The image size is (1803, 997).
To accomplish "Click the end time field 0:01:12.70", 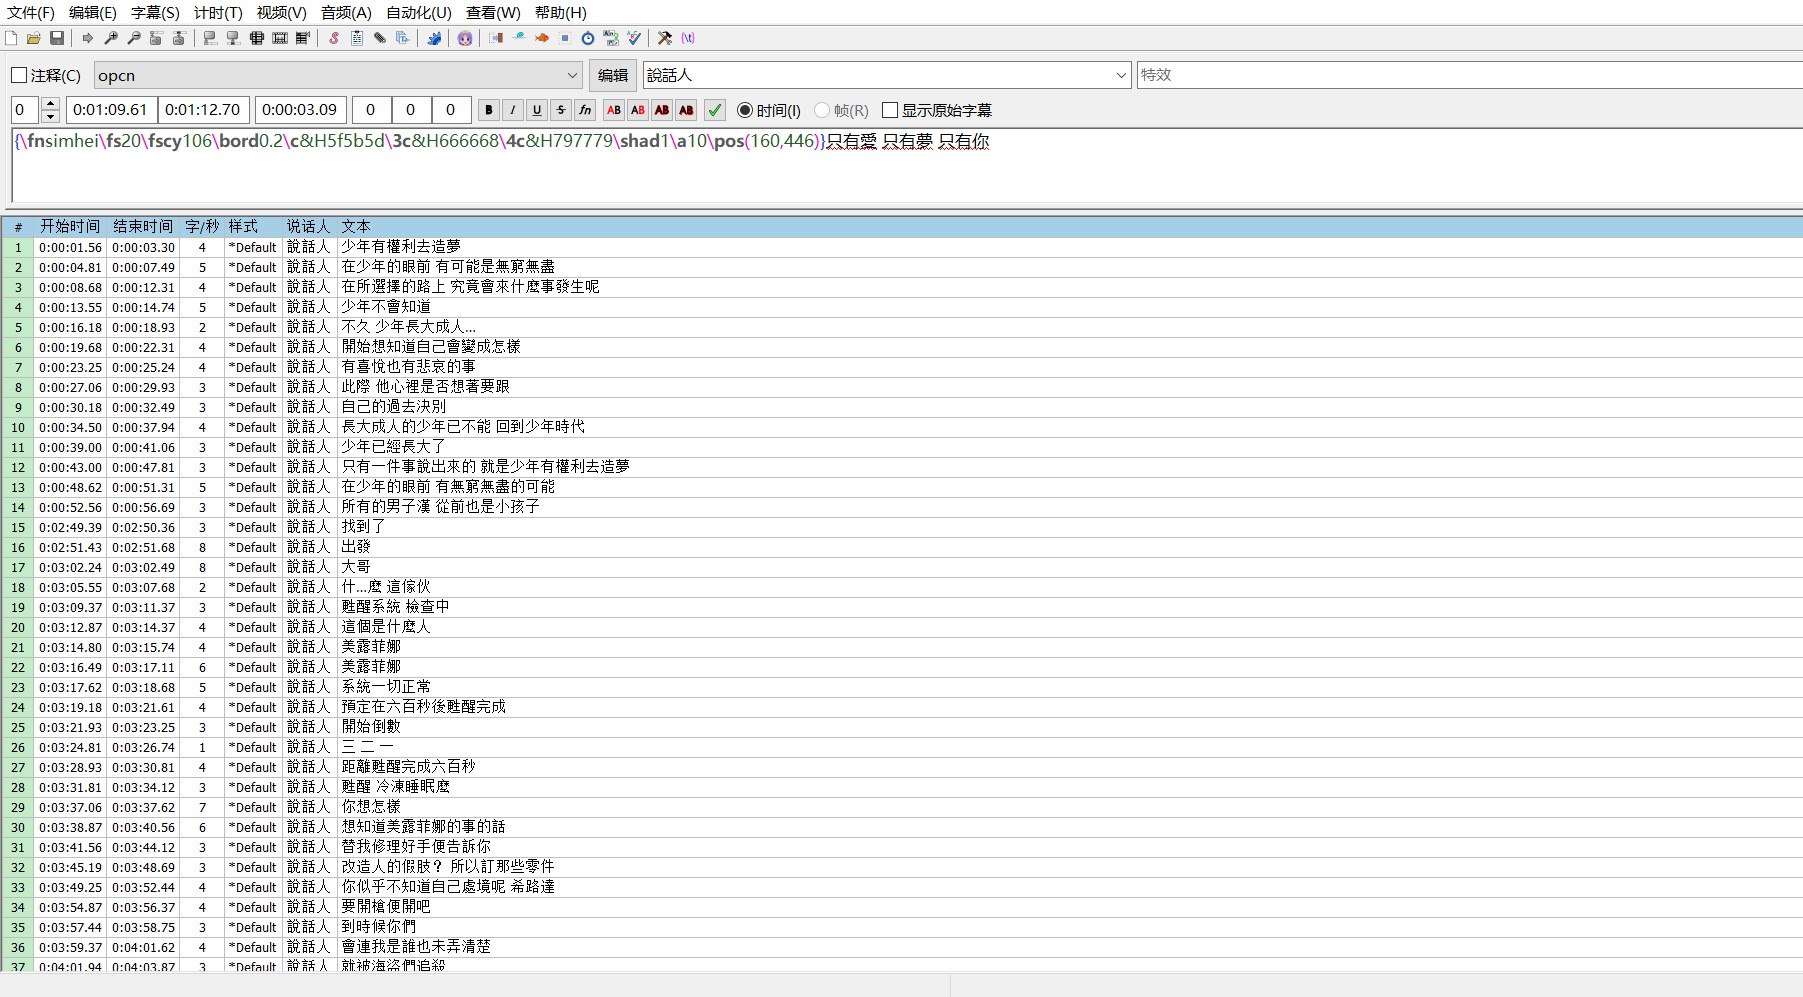I will point(203,110).
